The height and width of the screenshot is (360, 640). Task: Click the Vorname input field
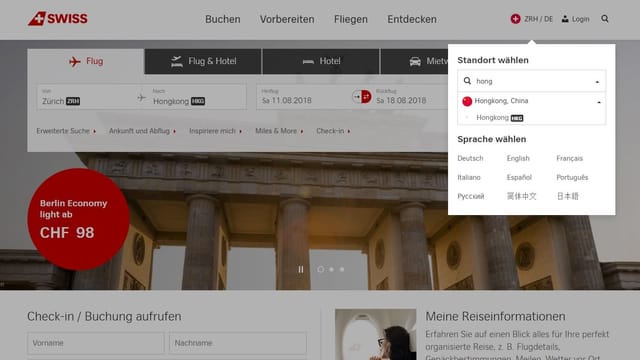(96, 343)
